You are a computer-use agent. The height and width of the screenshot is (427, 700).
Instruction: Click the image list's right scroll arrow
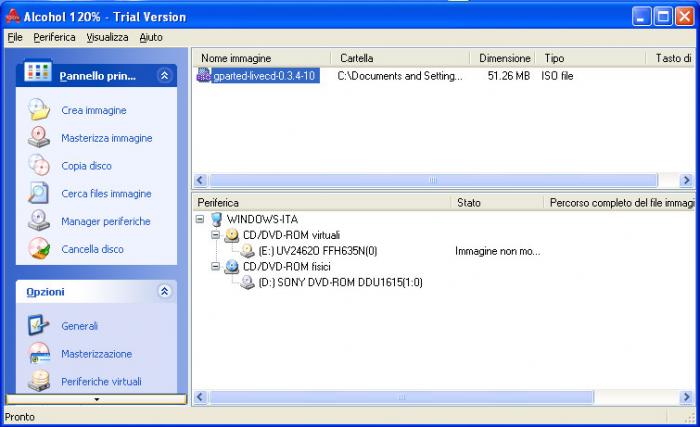(x=686, y=180)
